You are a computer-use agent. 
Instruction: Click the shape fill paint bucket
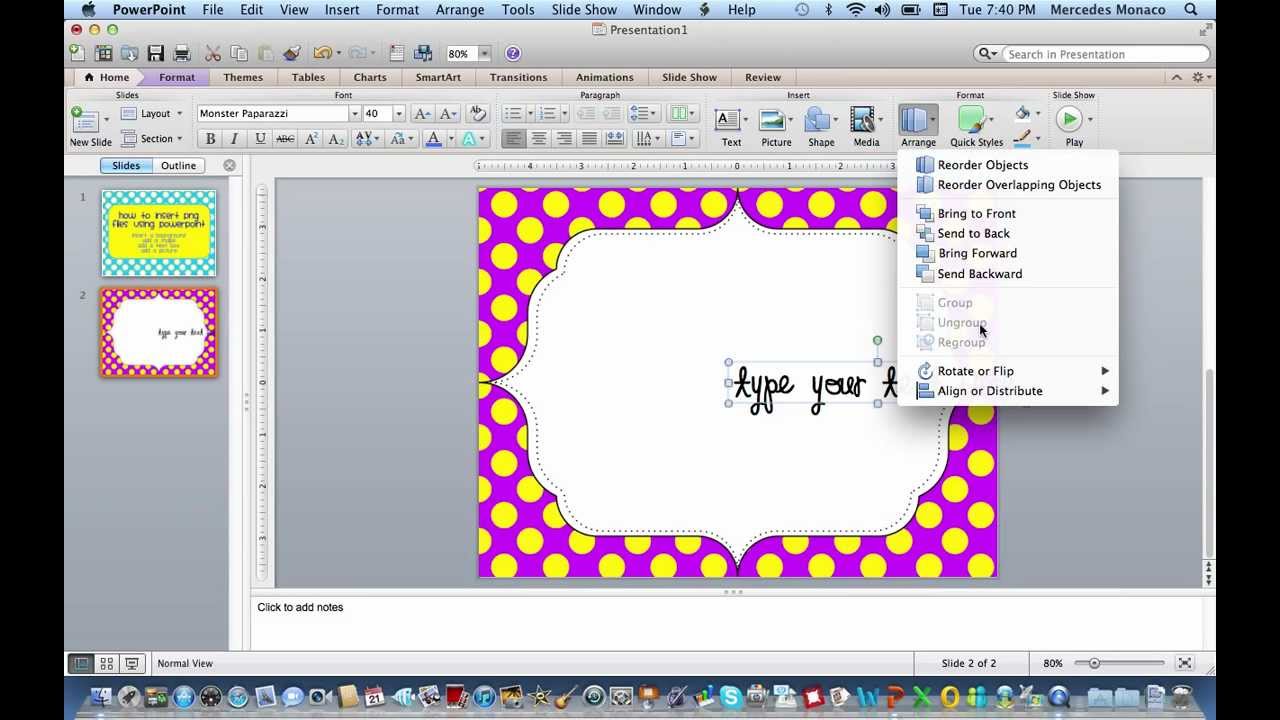[1022, 114]
